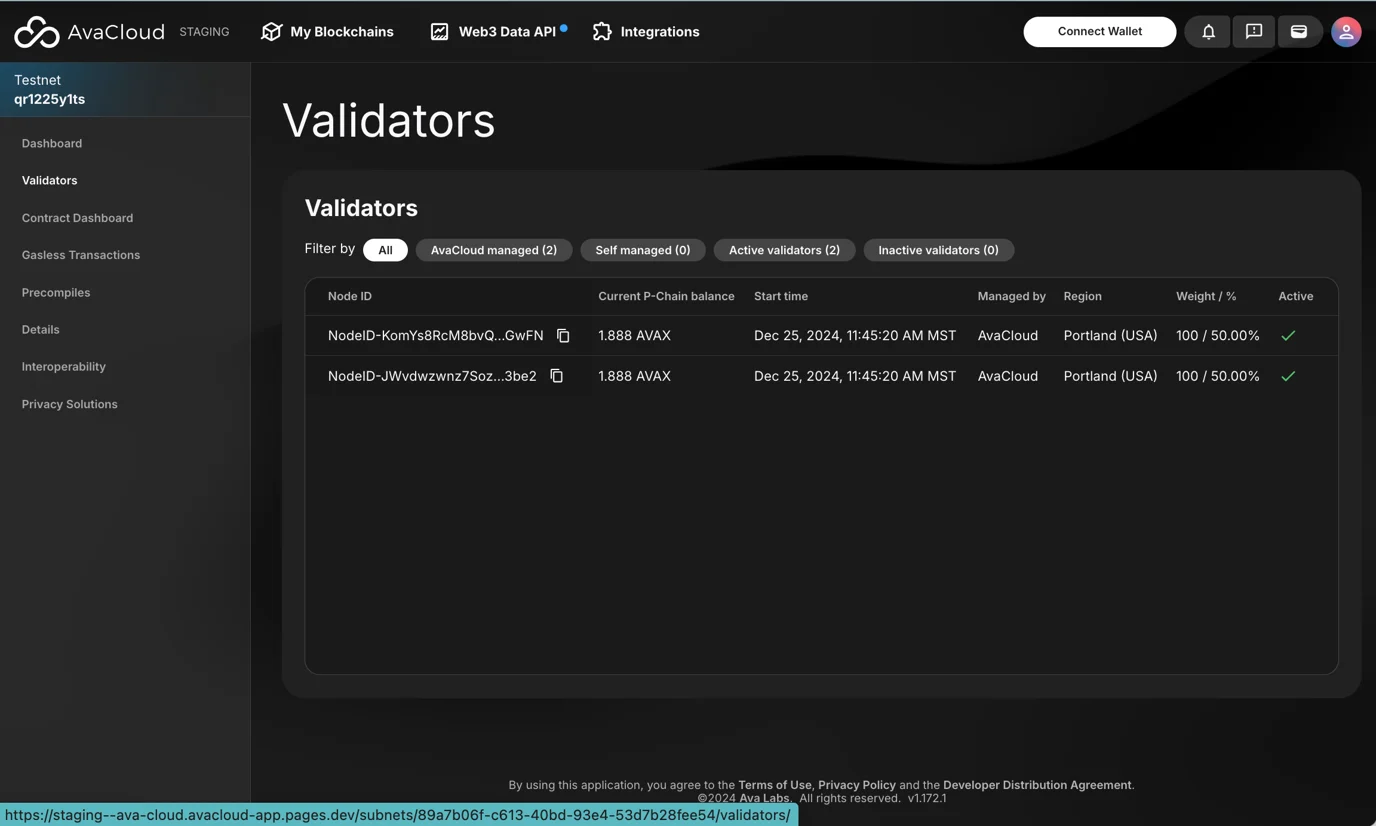Click the Connect Wallet button

pyautogui.click(x=1100, y=32)
